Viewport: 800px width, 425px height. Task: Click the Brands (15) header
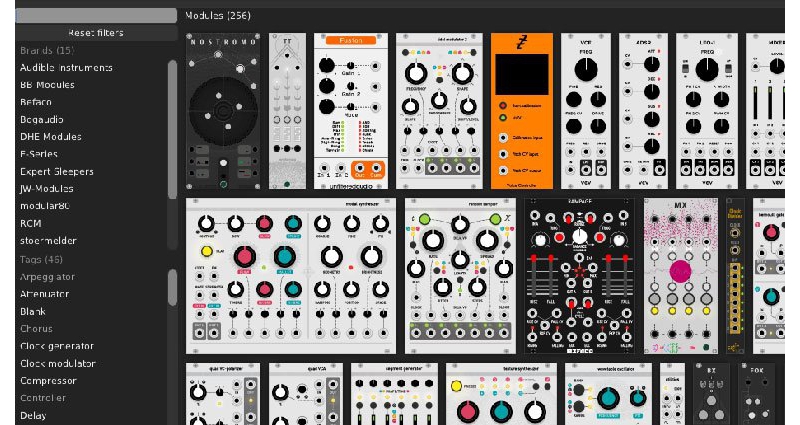click(47, 51)
